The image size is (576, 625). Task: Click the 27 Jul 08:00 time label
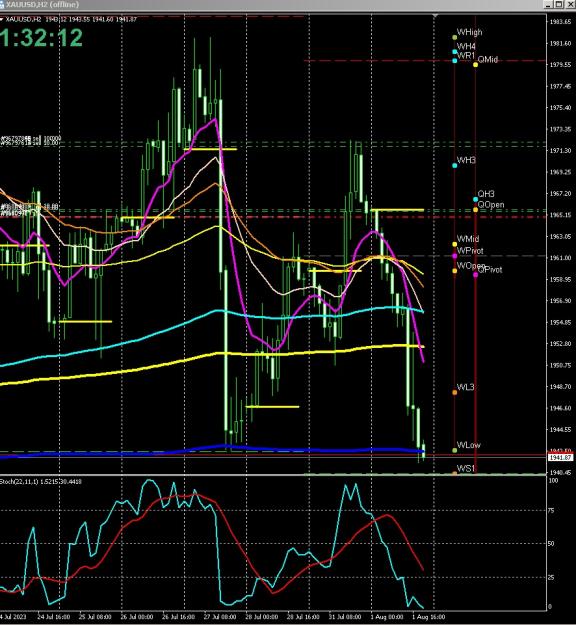220,617
